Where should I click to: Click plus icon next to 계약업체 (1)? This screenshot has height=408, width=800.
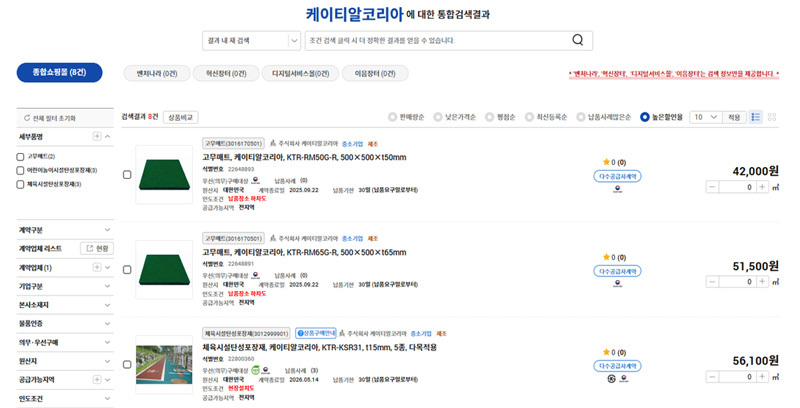click(97, 267)
